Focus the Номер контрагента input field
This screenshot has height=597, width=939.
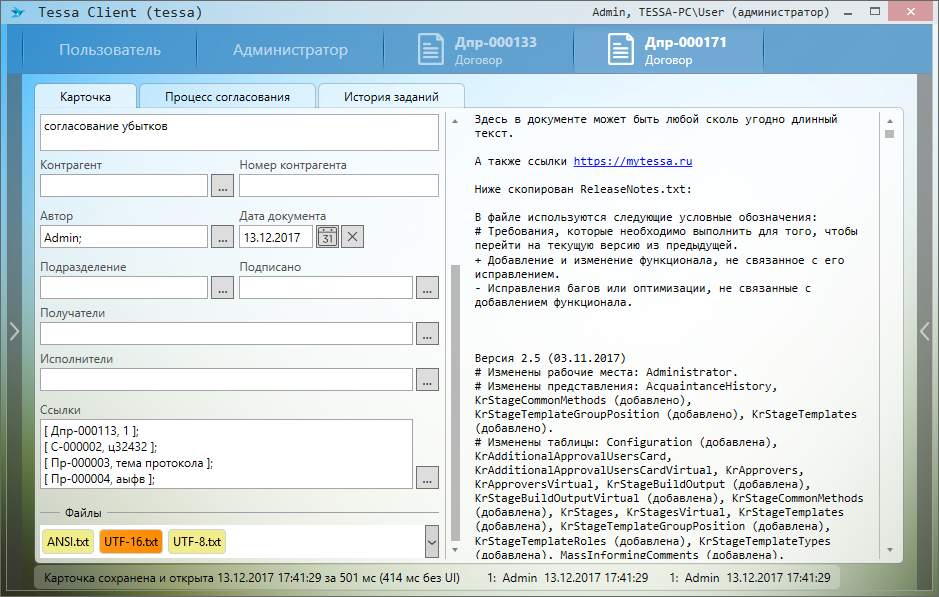pyautogui.click(x=339, y=186)
